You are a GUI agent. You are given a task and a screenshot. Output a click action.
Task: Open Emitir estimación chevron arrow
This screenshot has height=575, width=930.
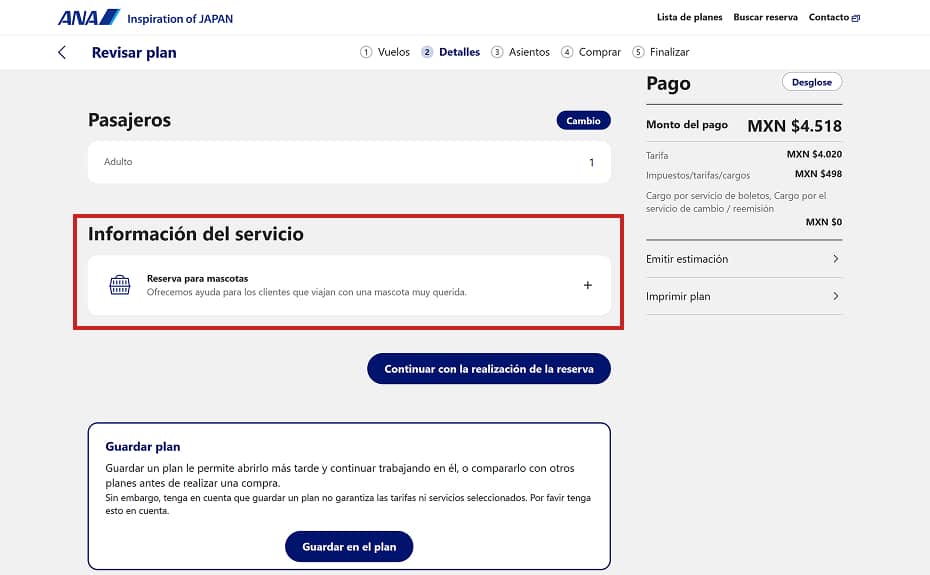(835, 259)
